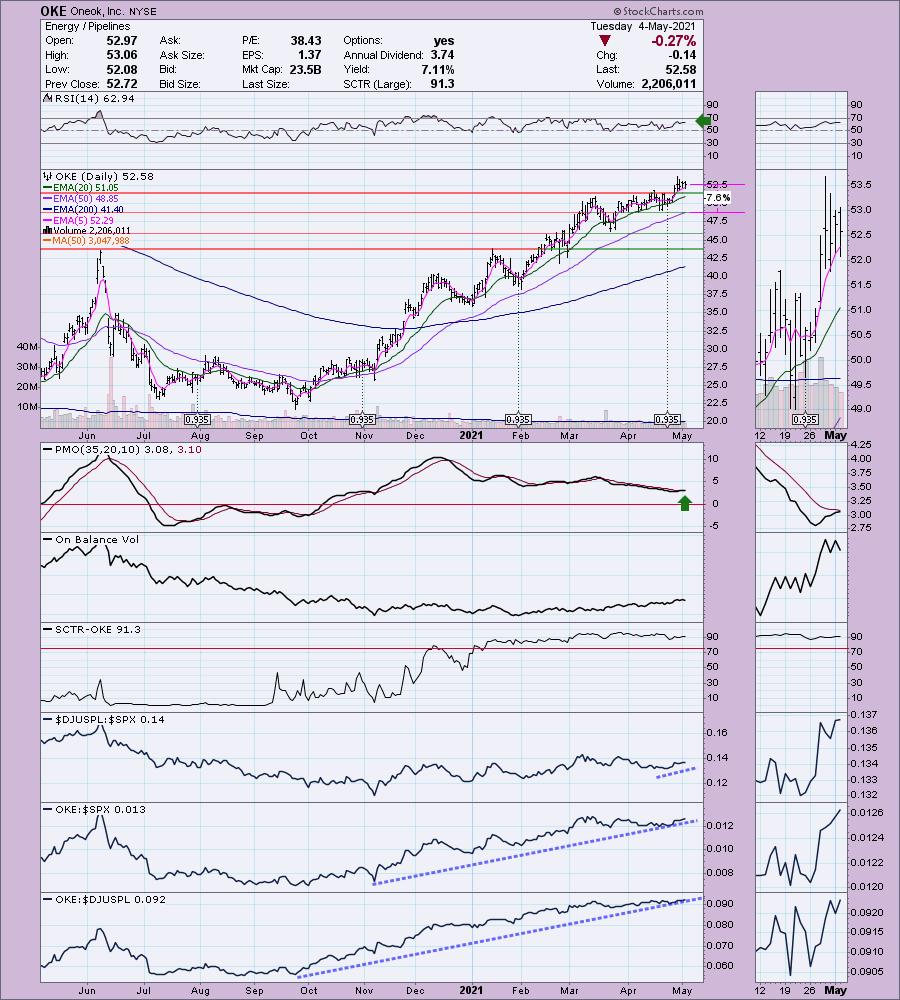900x1000 pixels.
Task: Click the OKE ticker symbol title
Action: tap(53, 11)
